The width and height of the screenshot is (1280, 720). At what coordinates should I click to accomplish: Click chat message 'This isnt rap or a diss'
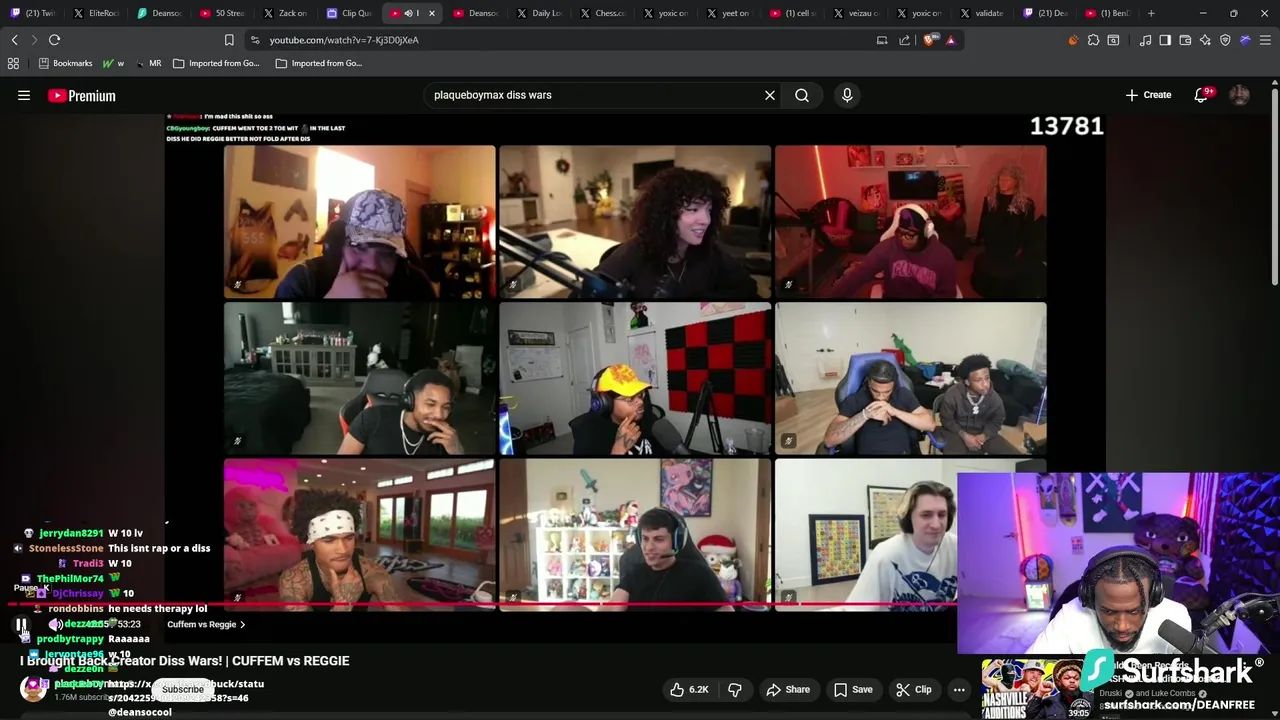click(x=159, y=548)
